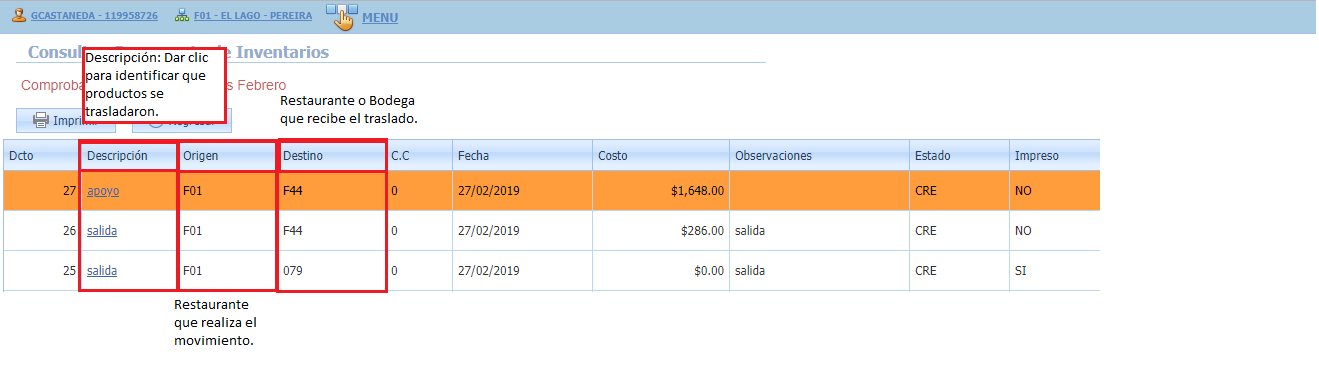Click the Regresar button
1319x365 pixels.
pyautogui.click(x=182, y=120)
